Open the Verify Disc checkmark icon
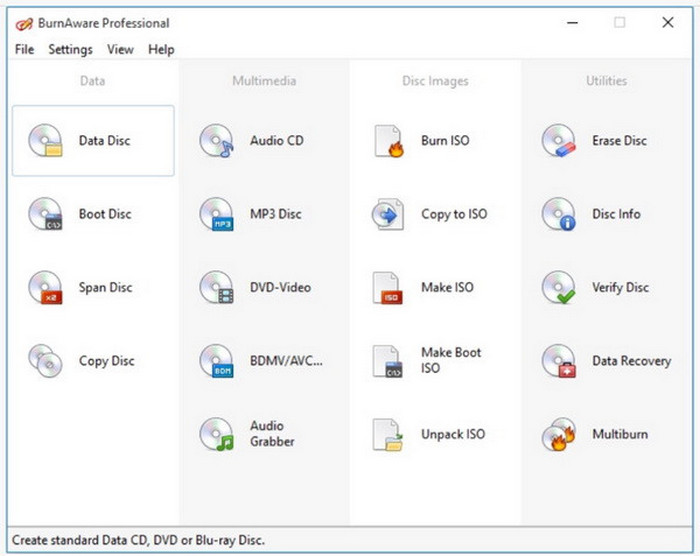700x556 pixels. [x=559, y=288]
